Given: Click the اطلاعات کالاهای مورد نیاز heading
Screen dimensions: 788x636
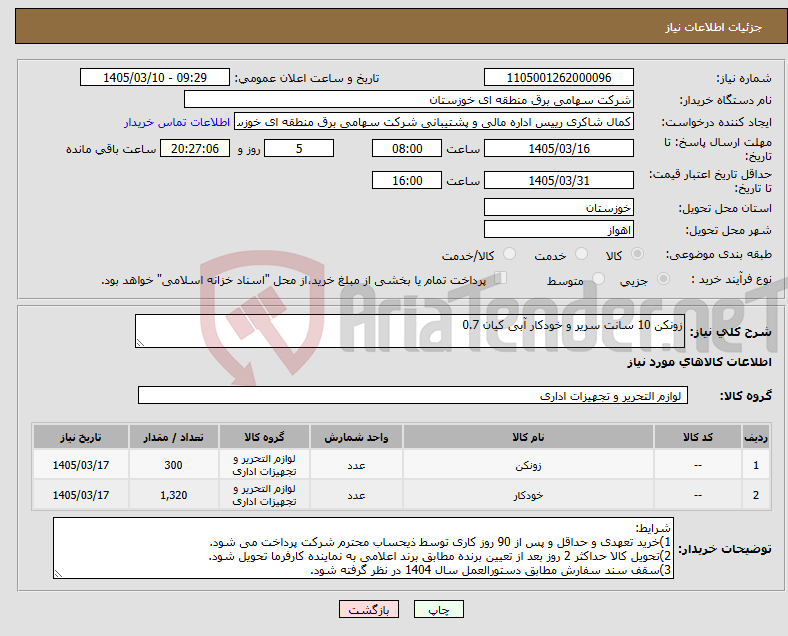Looking at the screenshot, I should pyautogui.click(x=699, y=362).
